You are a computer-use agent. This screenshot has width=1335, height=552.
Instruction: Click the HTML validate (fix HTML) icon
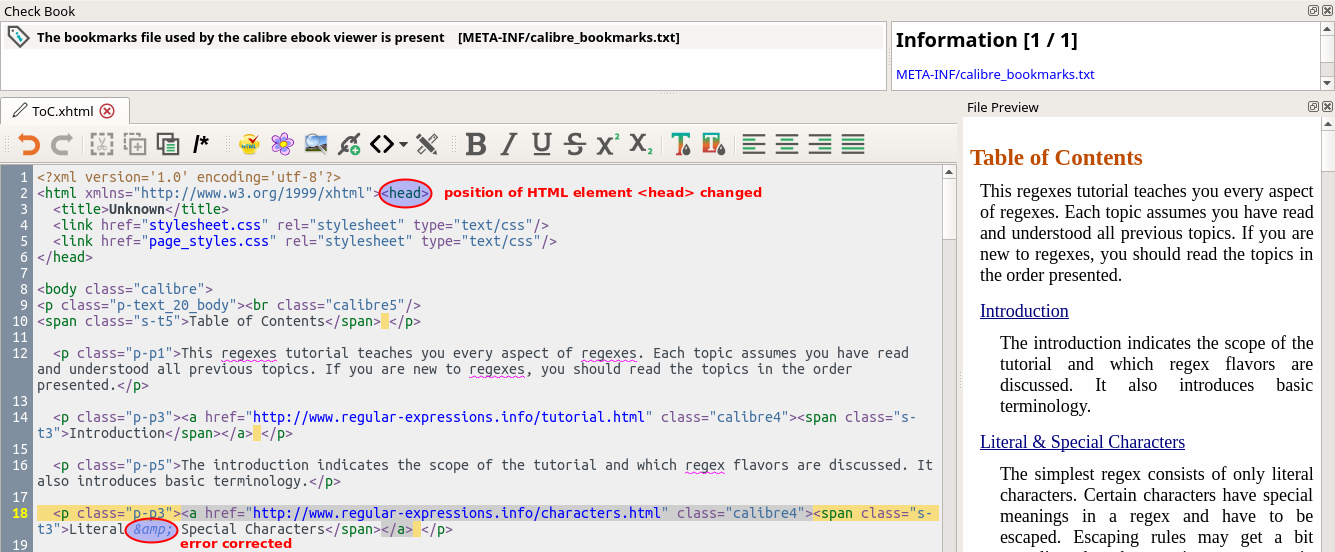coord(250,144)
